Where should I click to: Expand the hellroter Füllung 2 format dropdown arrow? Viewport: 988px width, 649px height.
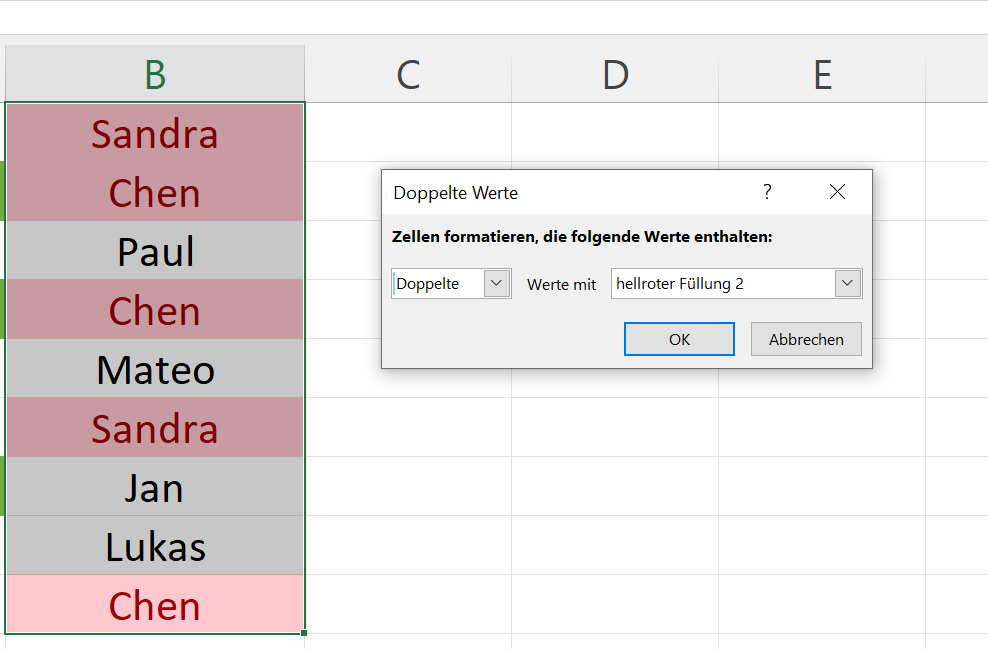(847, 284)
